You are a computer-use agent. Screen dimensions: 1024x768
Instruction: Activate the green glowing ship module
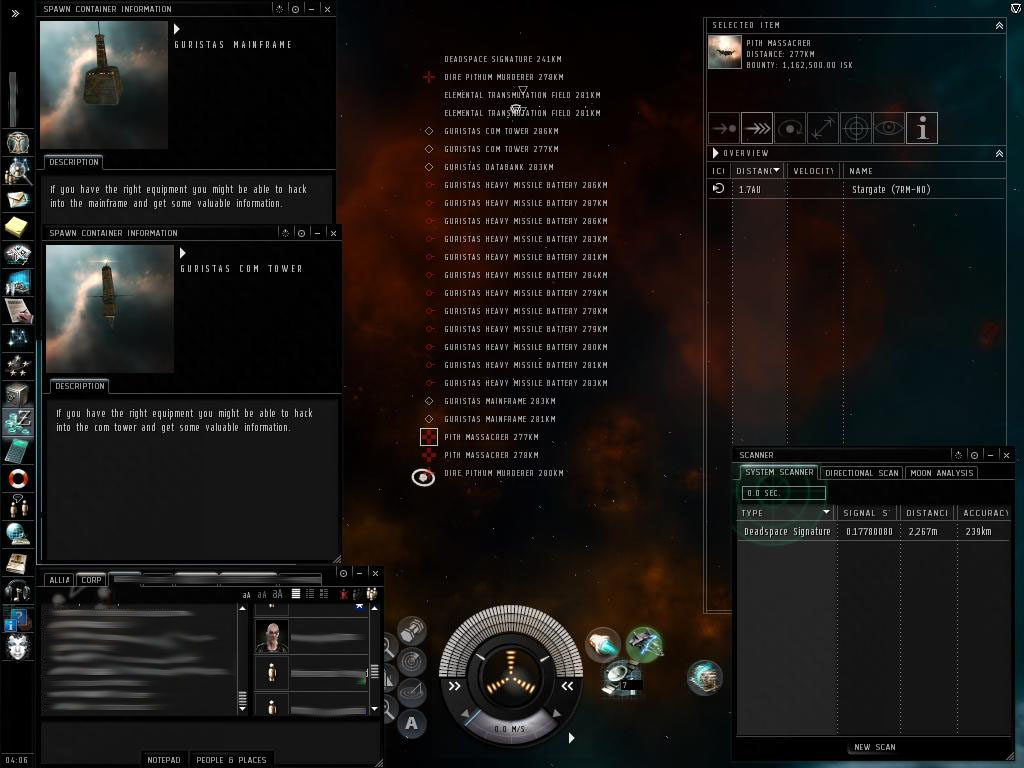tap(645, 643)
